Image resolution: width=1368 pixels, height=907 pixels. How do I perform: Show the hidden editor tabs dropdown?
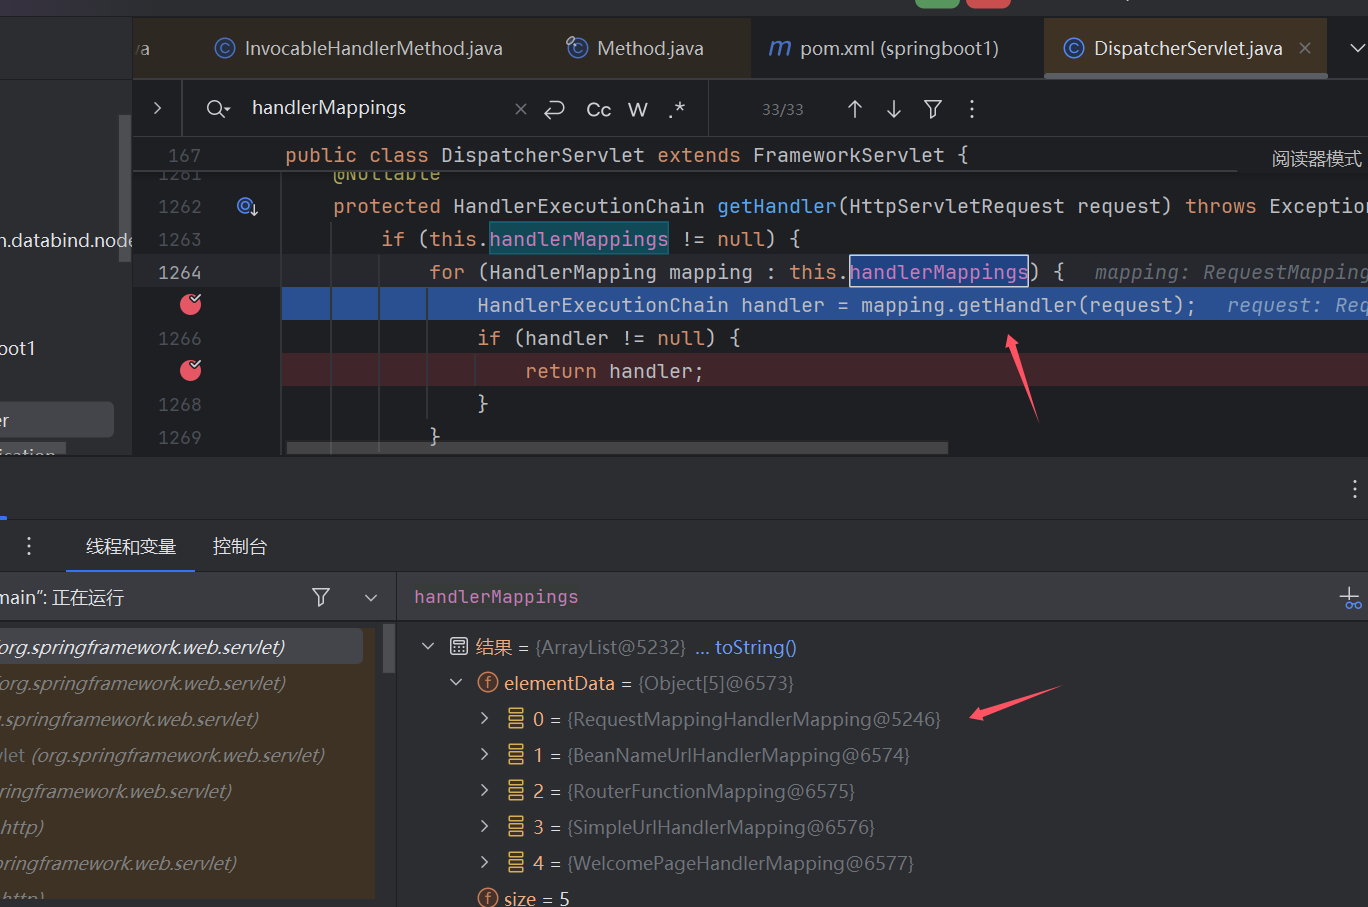1357,48
